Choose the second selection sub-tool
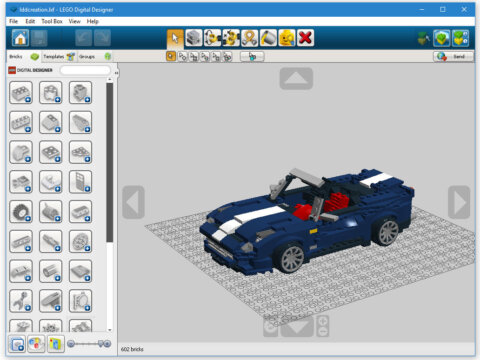Screen dimensions: 480x360 click(182, 57)
